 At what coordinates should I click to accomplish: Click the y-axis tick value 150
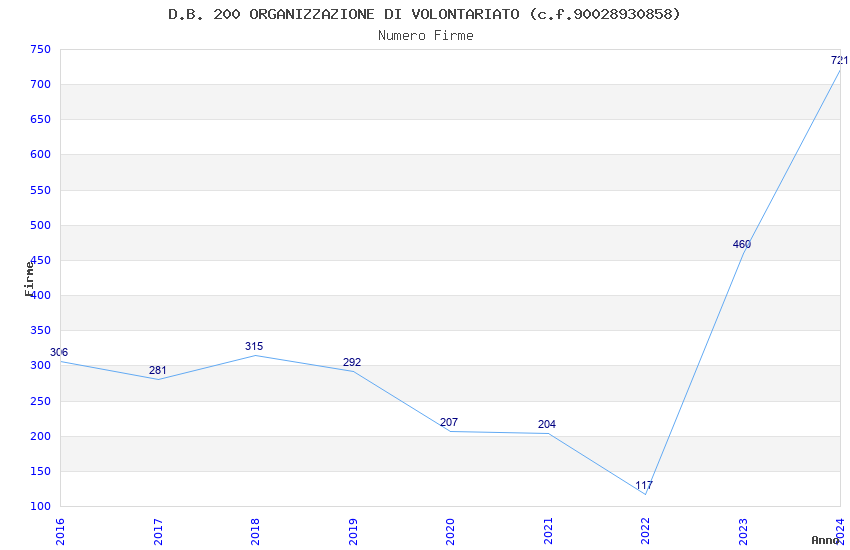point(41,471)
